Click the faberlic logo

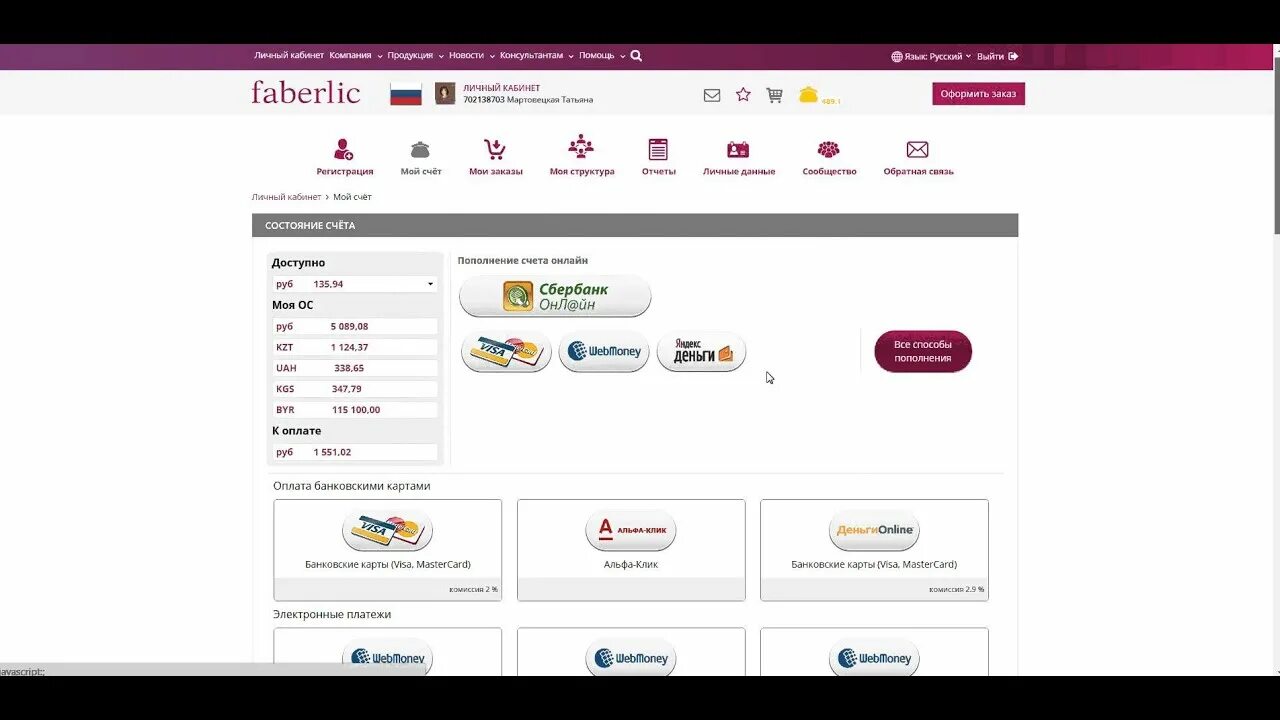coord(305,93)
